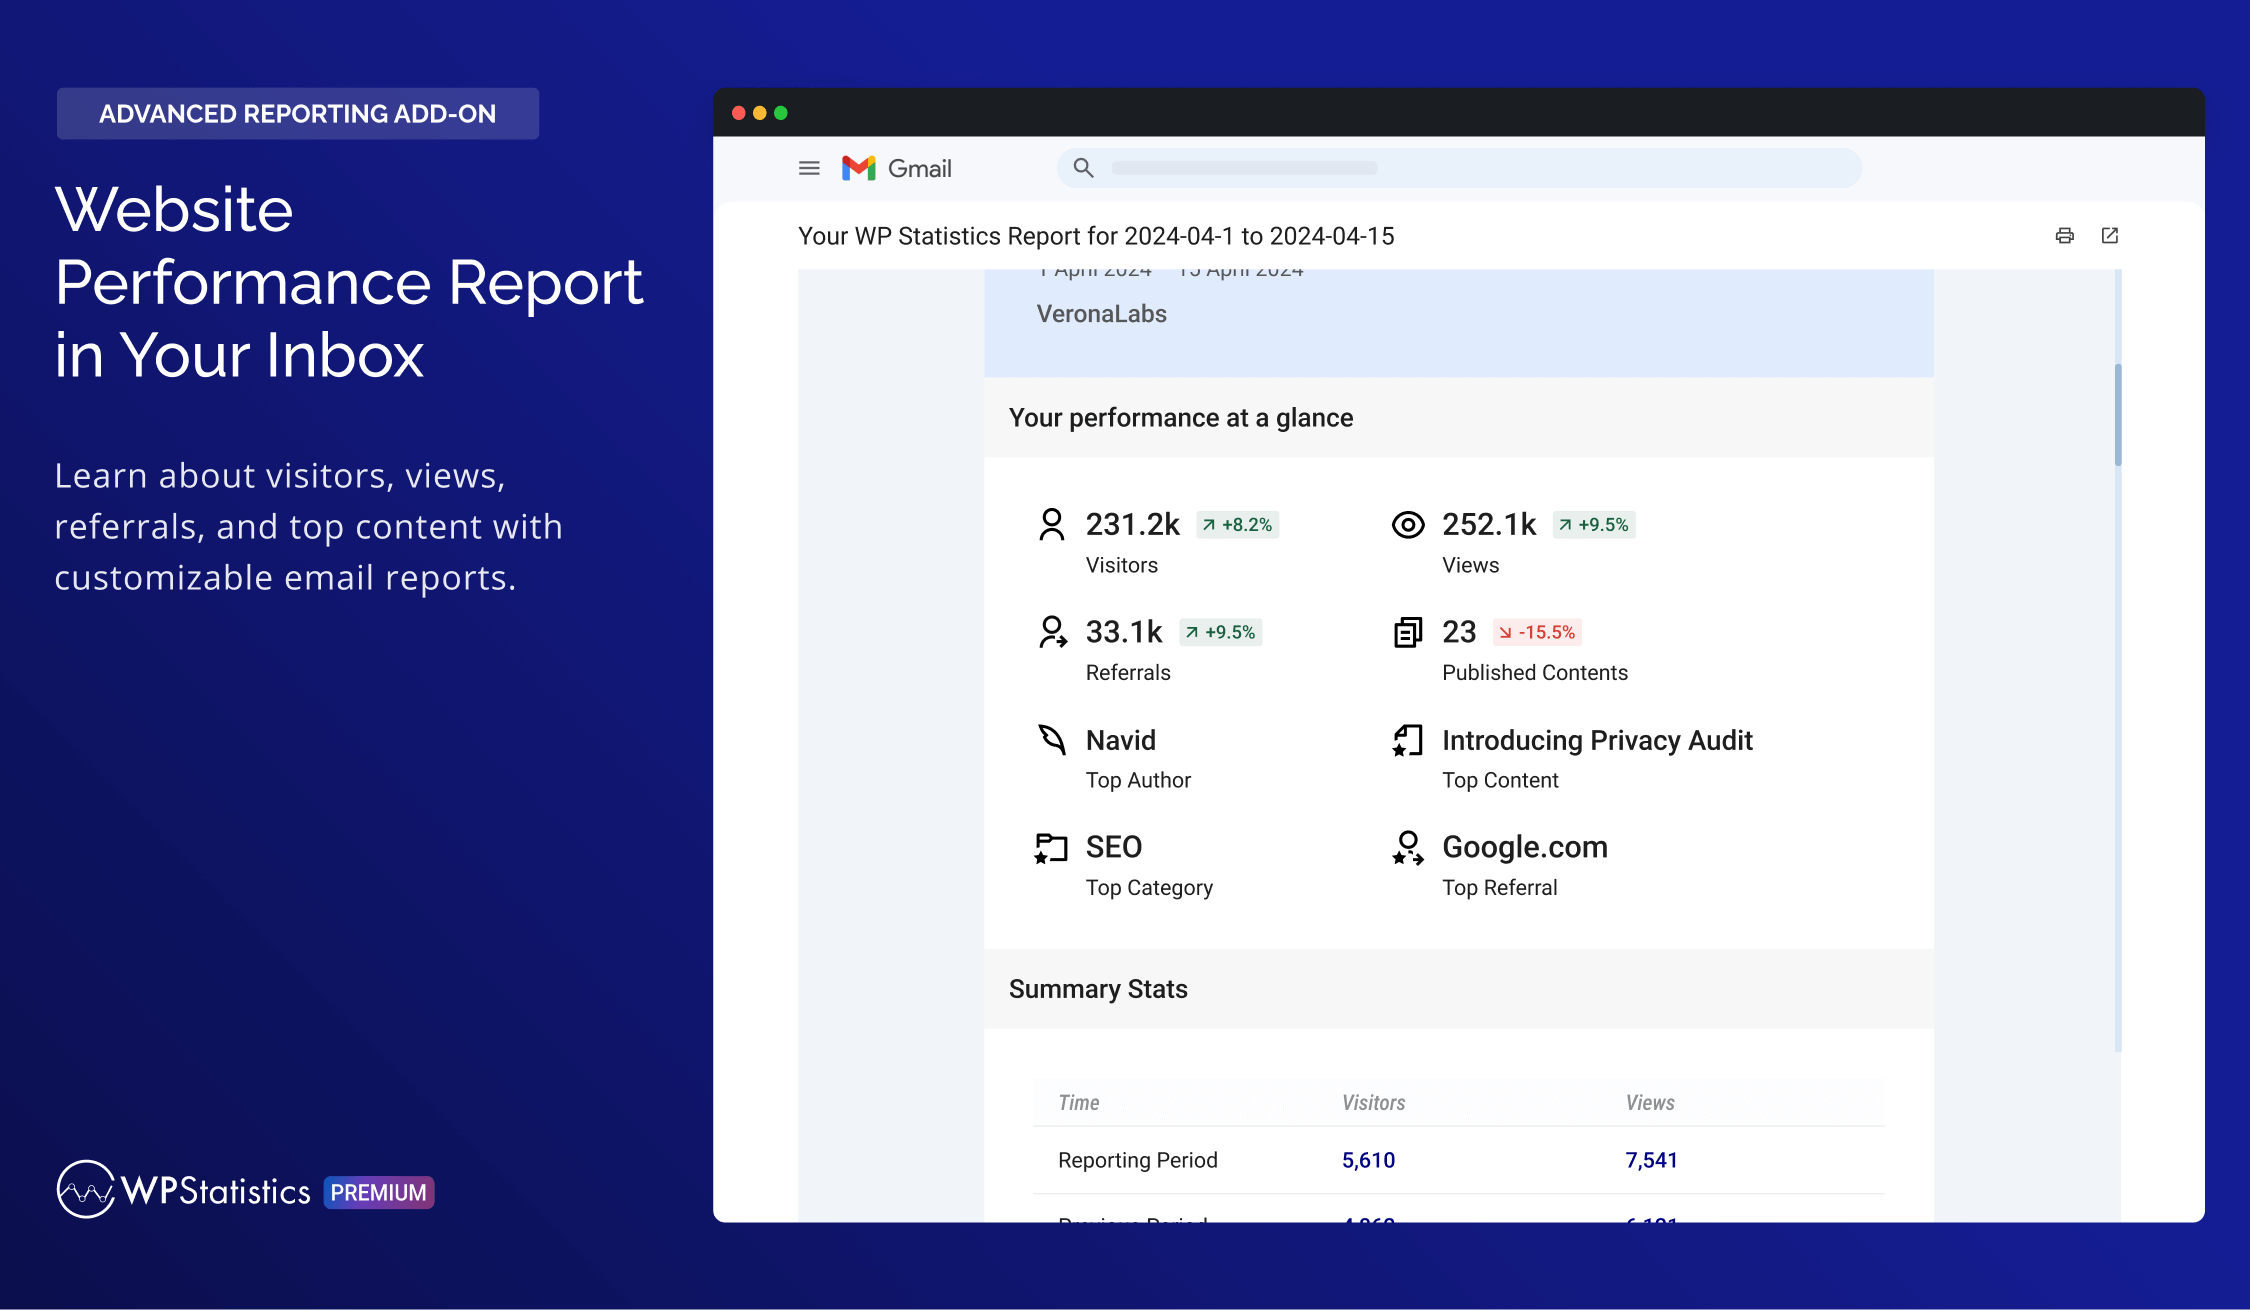Viewport: 2250px width, 1310px height.
Task: Open the email in a new window
Action: tap(2110, 236)
